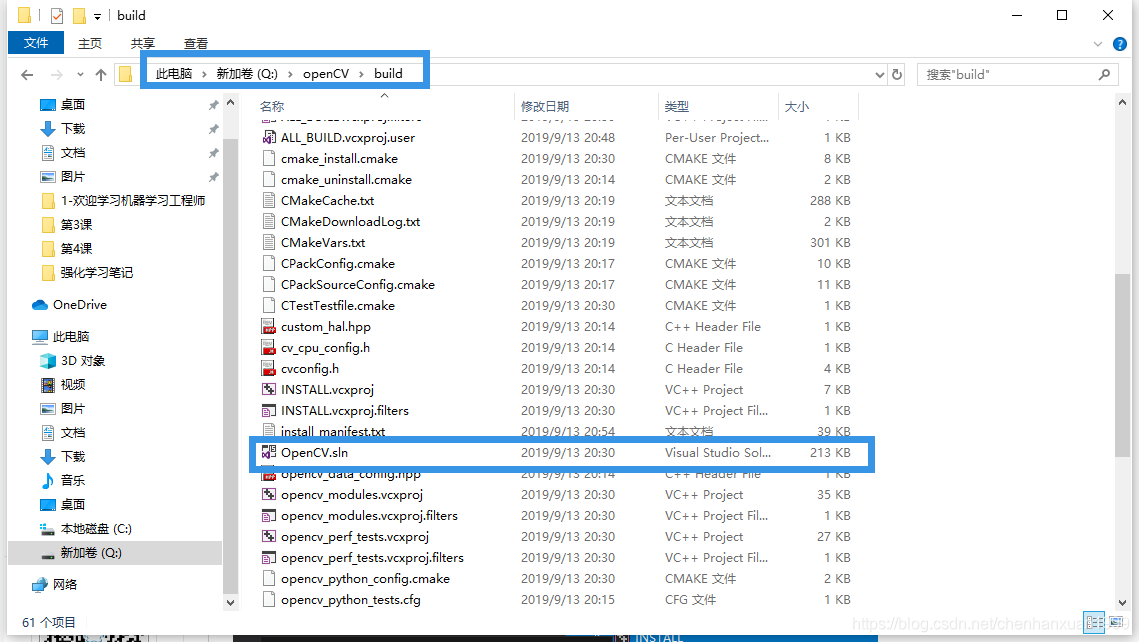Select opencv_modules.vcxproj file icon
The image size is (1139, 642).
[269, 495]
